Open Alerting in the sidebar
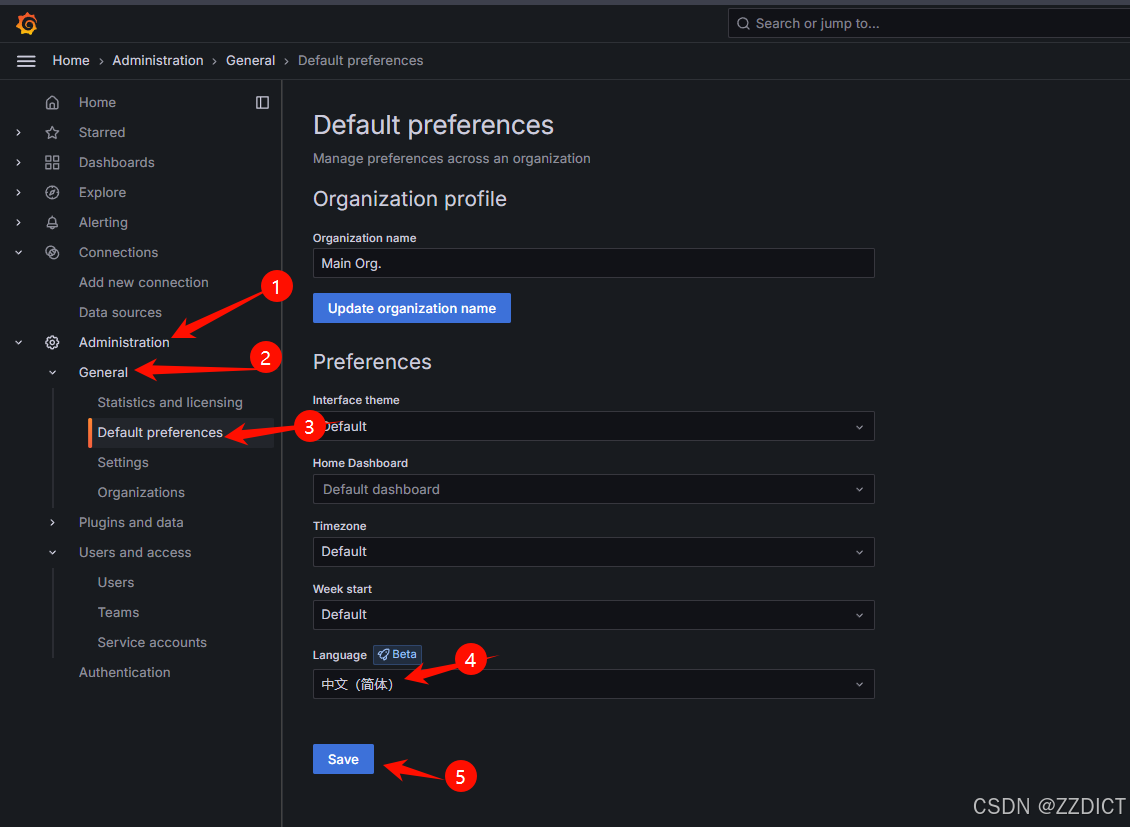 click(x=103, y=223)
